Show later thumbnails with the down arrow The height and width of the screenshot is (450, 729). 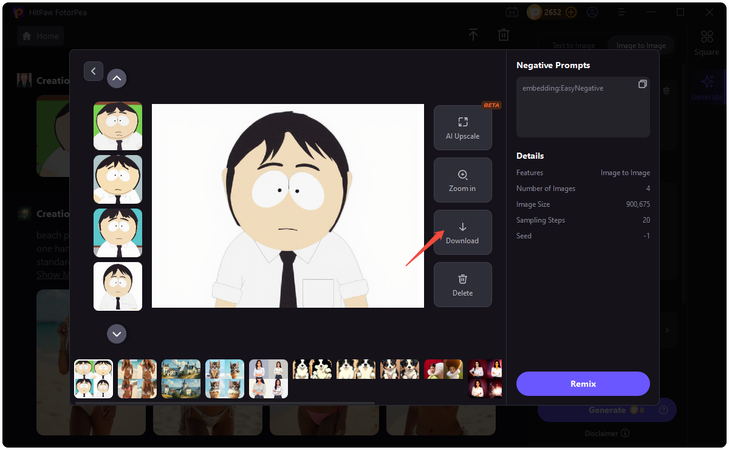pyautogui.click(x=117, y=334)
